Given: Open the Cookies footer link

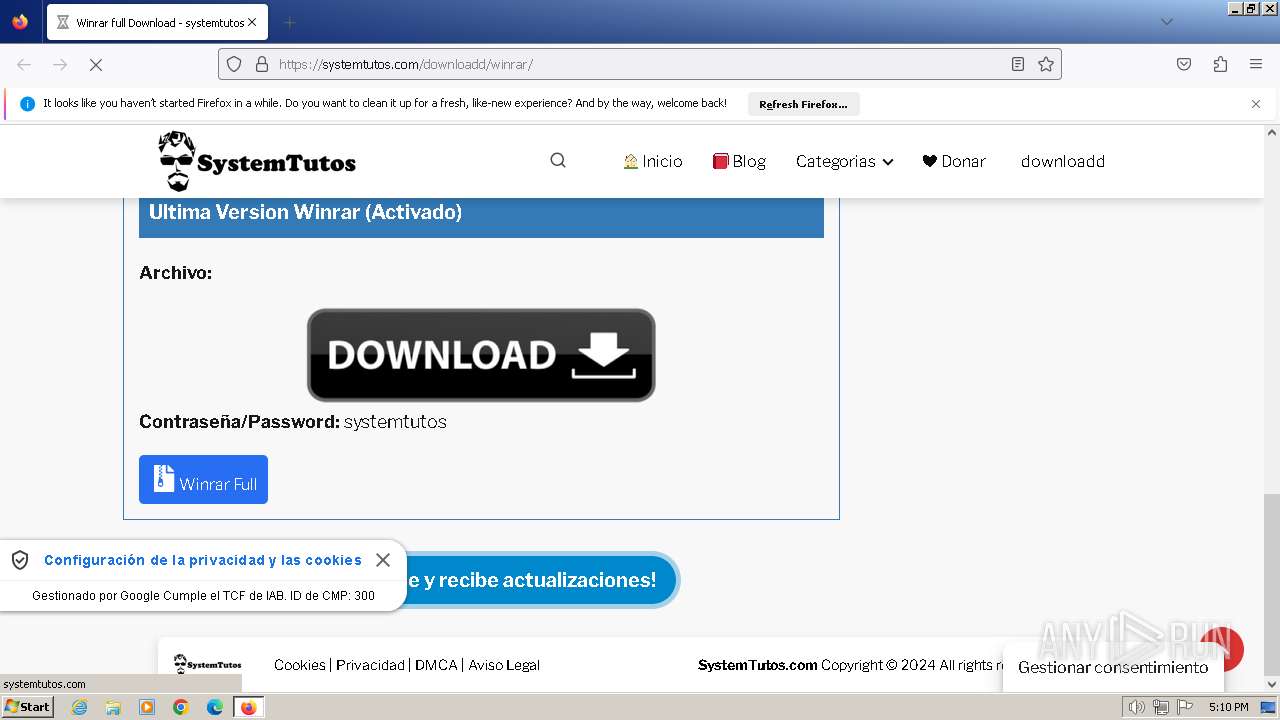Looking at the screenshot, I should (300, 665).
